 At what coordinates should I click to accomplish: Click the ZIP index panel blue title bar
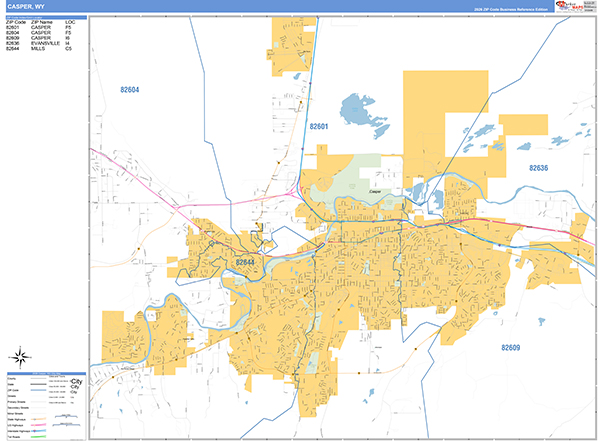coord(46,18)
